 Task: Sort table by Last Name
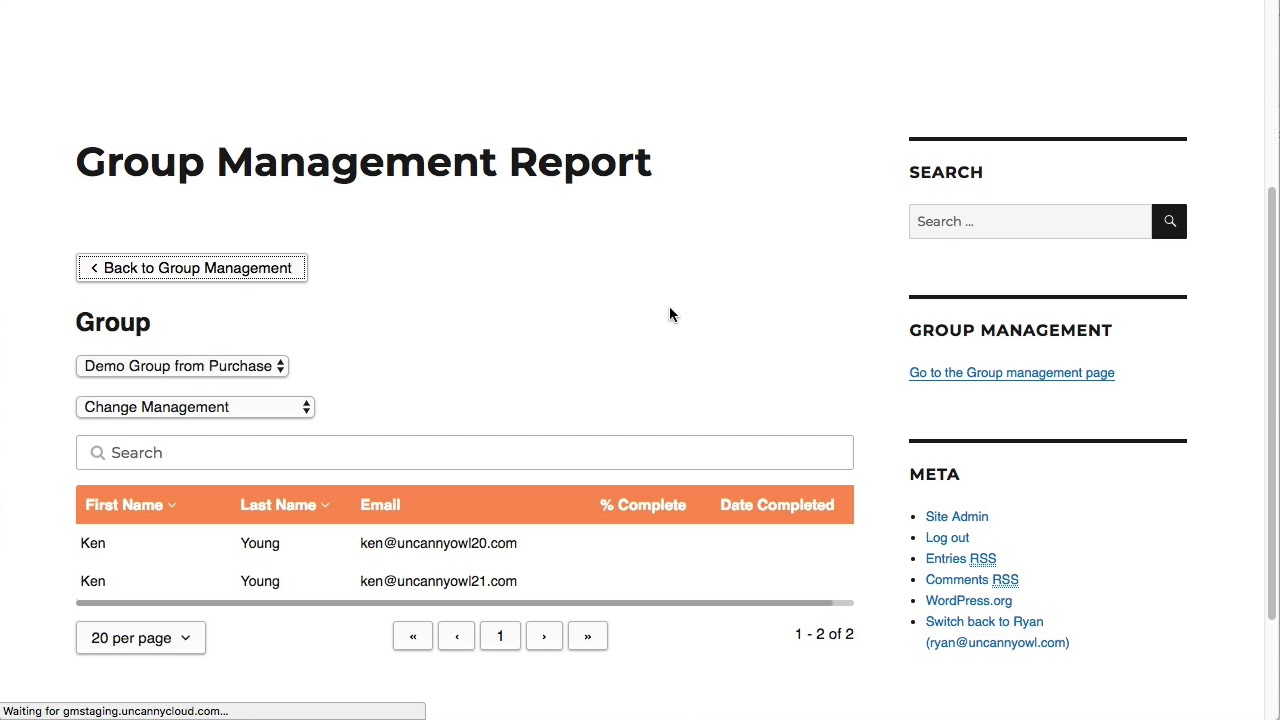(x=285, y=505)
